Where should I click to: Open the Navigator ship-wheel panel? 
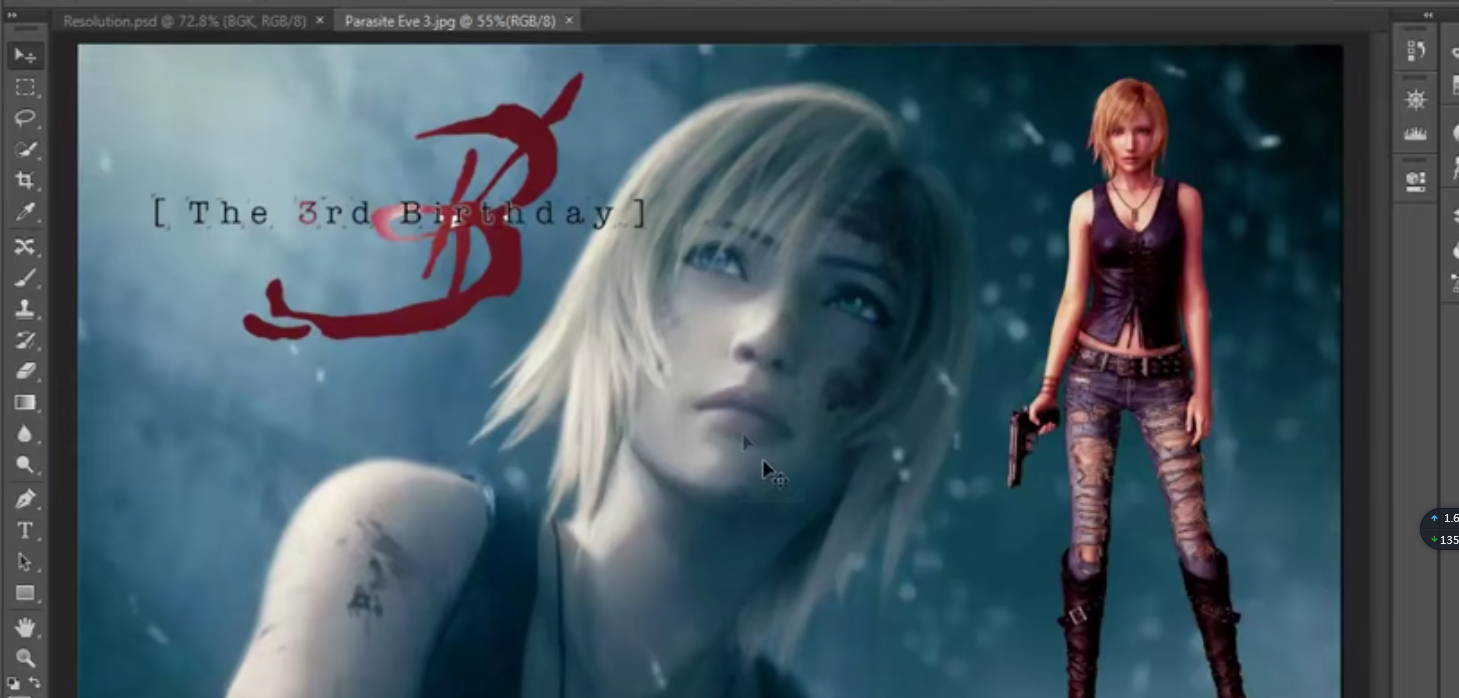(1415, 100)
